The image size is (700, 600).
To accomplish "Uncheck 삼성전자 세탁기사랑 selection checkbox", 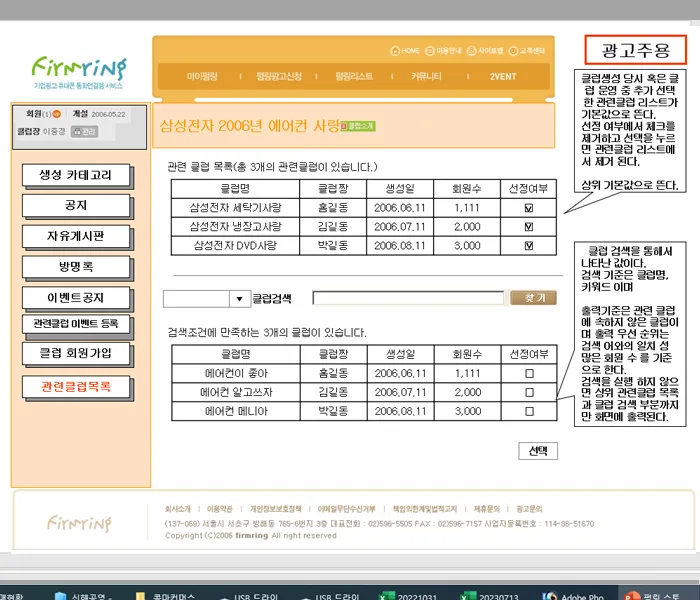I will point(529,208).
